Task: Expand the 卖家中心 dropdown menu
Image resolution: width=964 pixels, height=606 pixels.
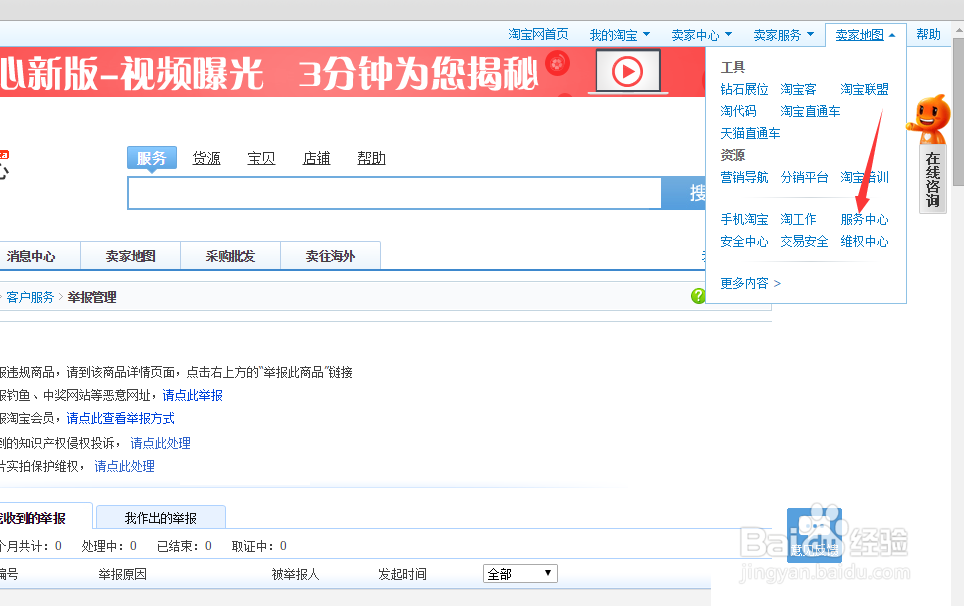Action: [x=701, y=35]
